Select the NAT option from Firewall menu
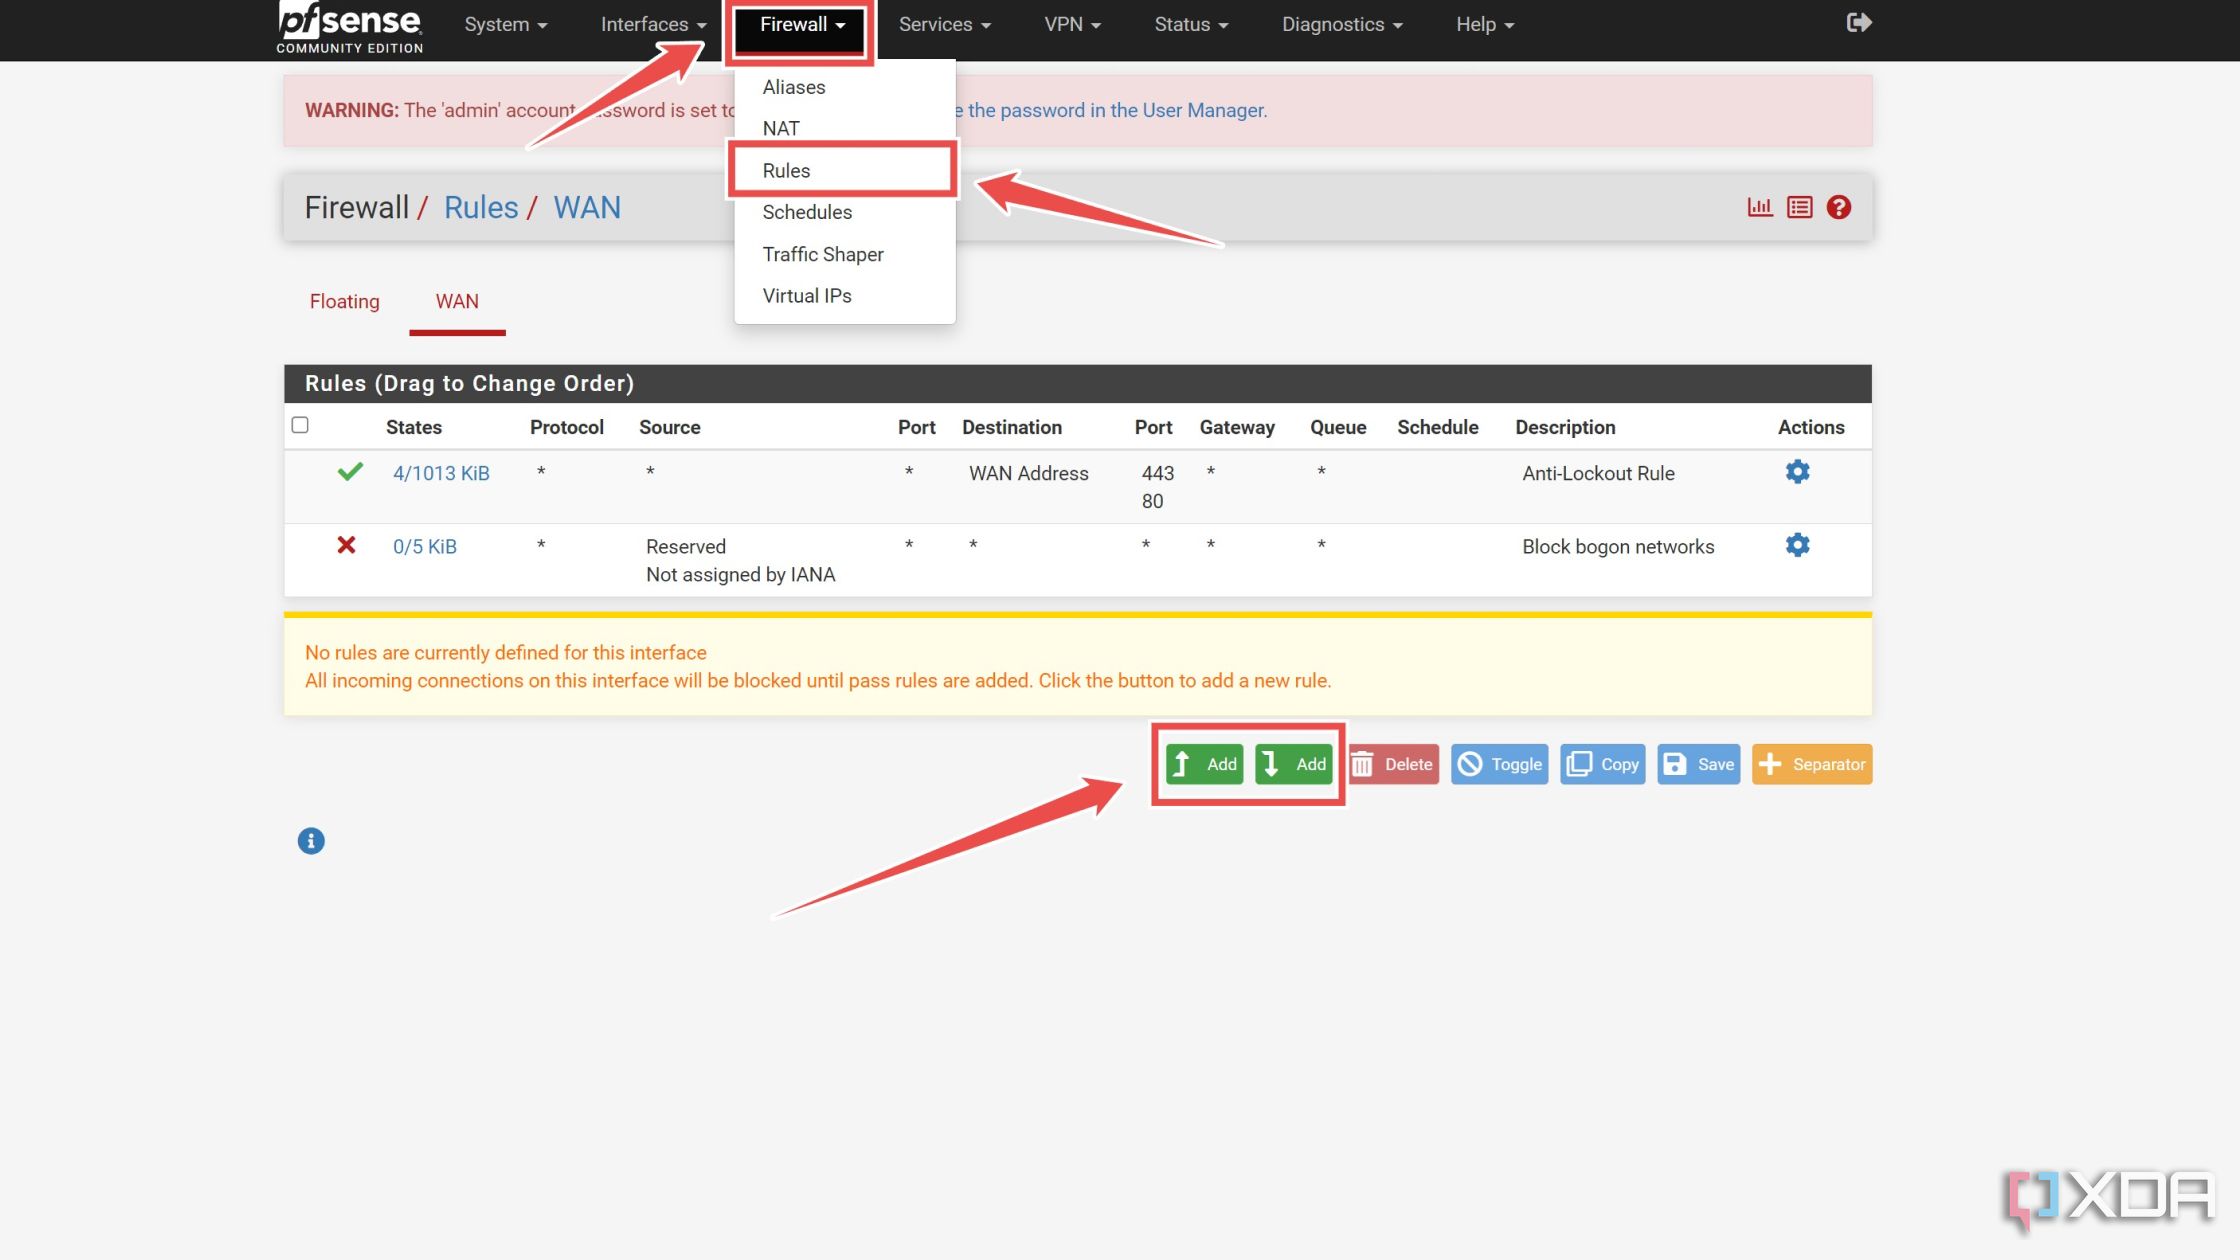This screenshot has height=1260, width=2240. tap(782, 128)
